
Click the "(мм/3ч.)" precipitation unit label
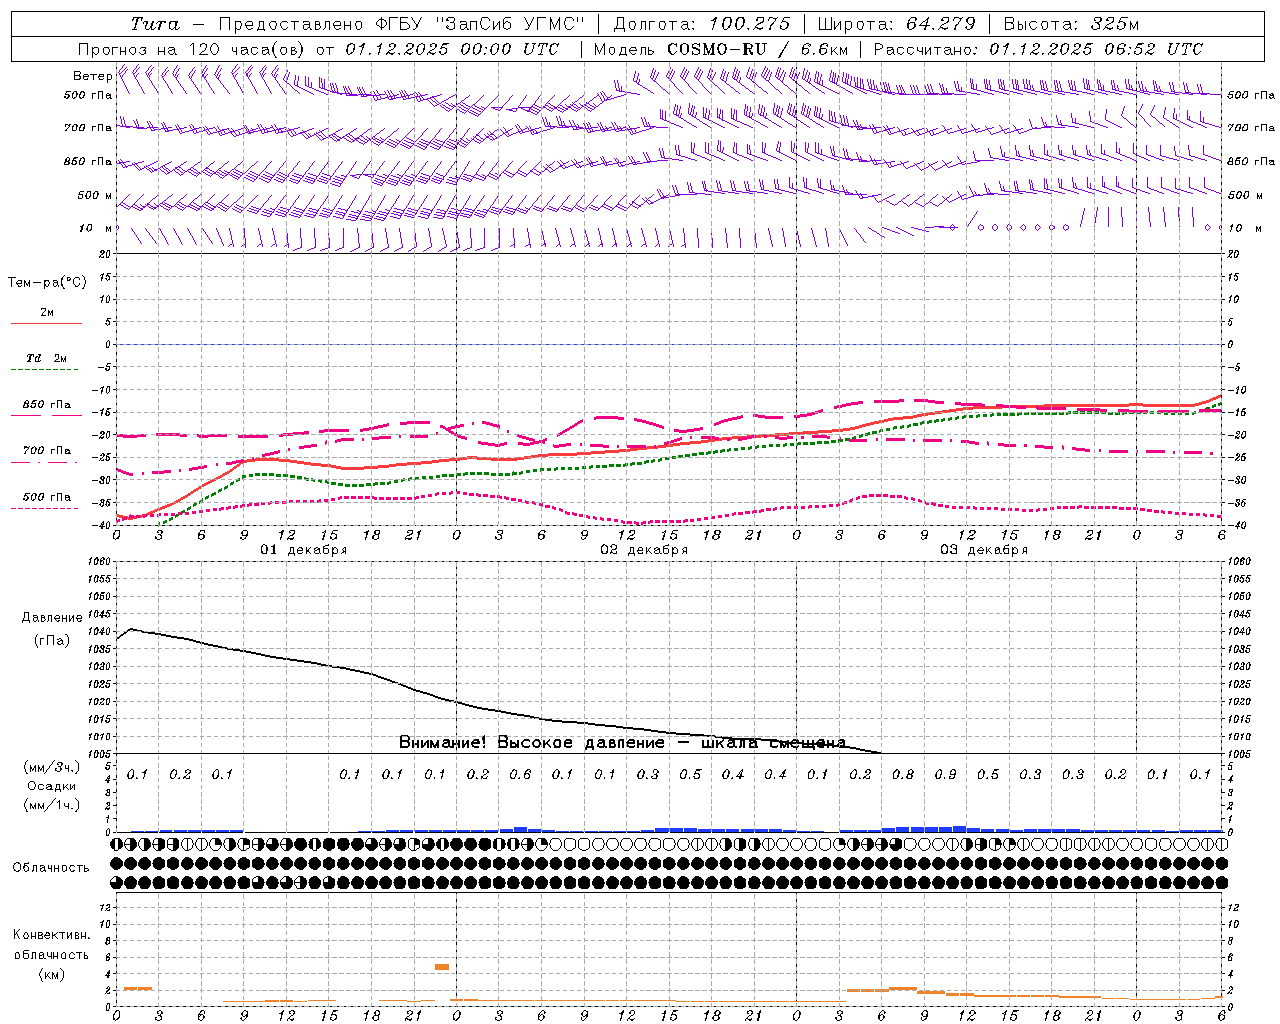(52, 767)
